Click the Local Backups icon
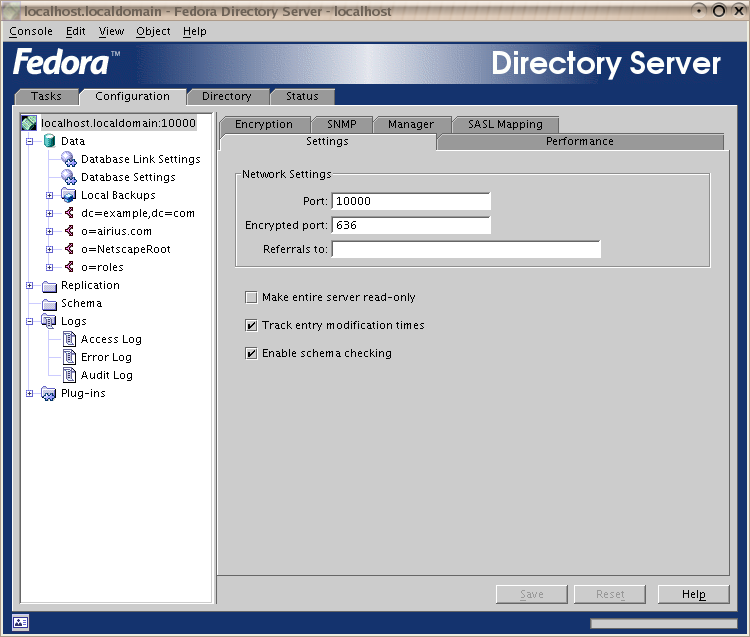The height and width of the screenshot is (637, 750). [x=69, y=195]
